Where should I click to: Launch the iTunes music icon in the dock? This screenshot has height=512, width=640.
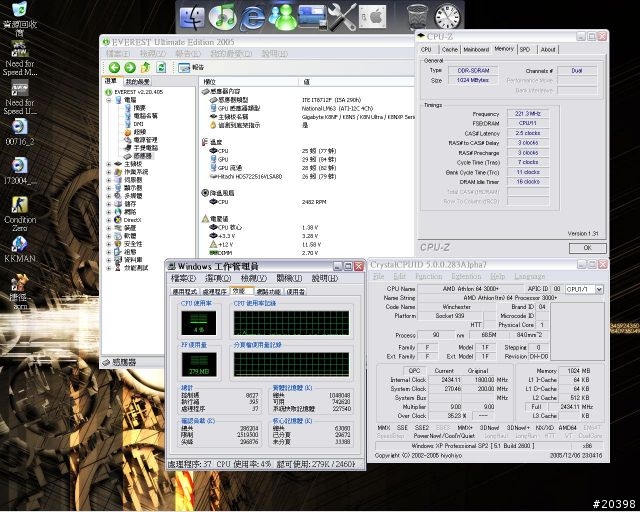click(222, 18)
